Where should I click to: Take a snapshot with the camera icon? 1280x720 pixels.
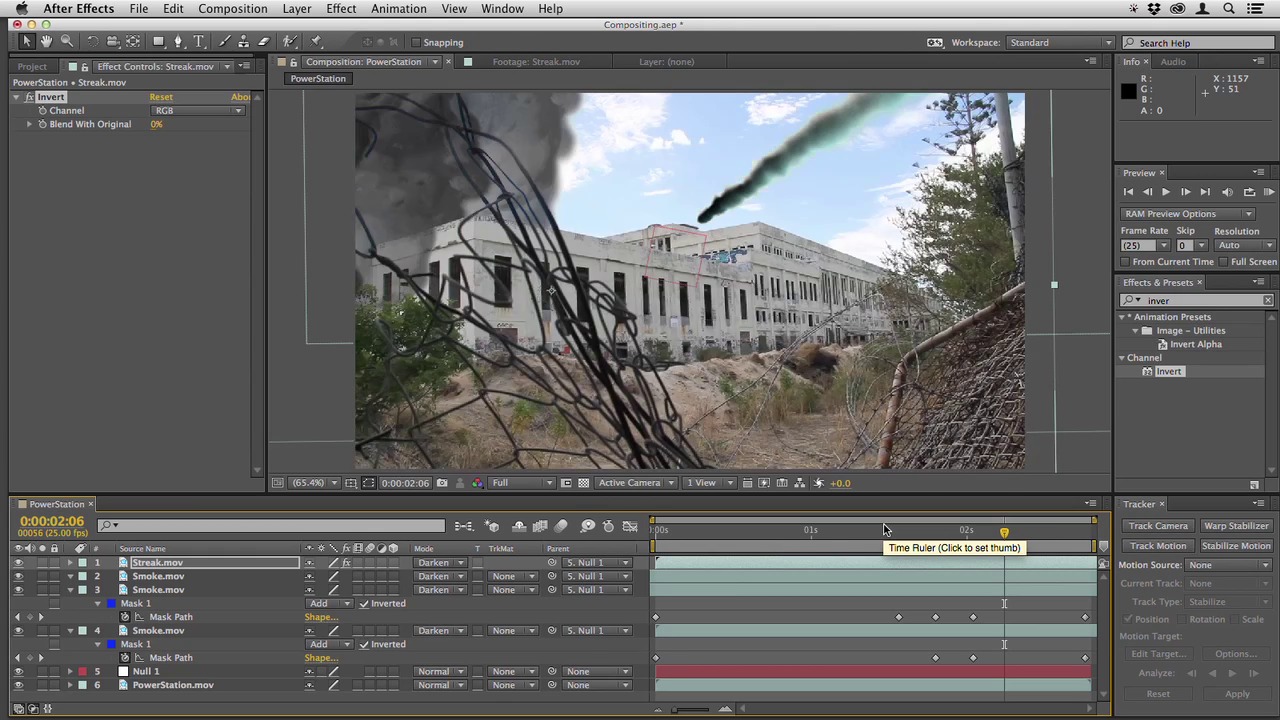coord(442,483)
